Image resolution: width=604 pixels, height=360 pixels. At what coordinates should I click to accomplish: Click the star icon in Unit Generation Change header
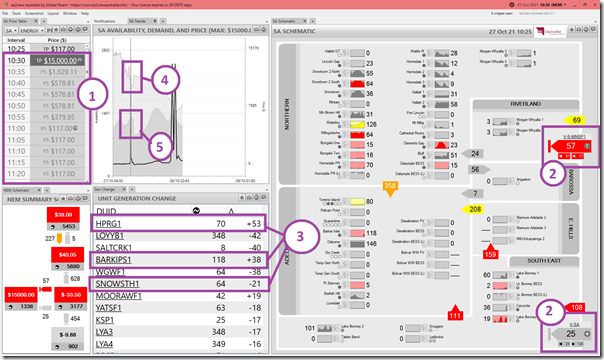coord(242,198)
